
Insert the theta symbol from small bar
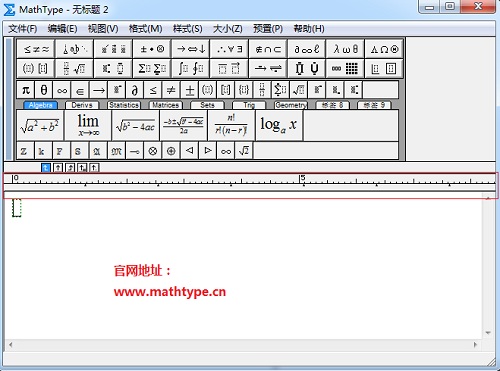point(44,90)
